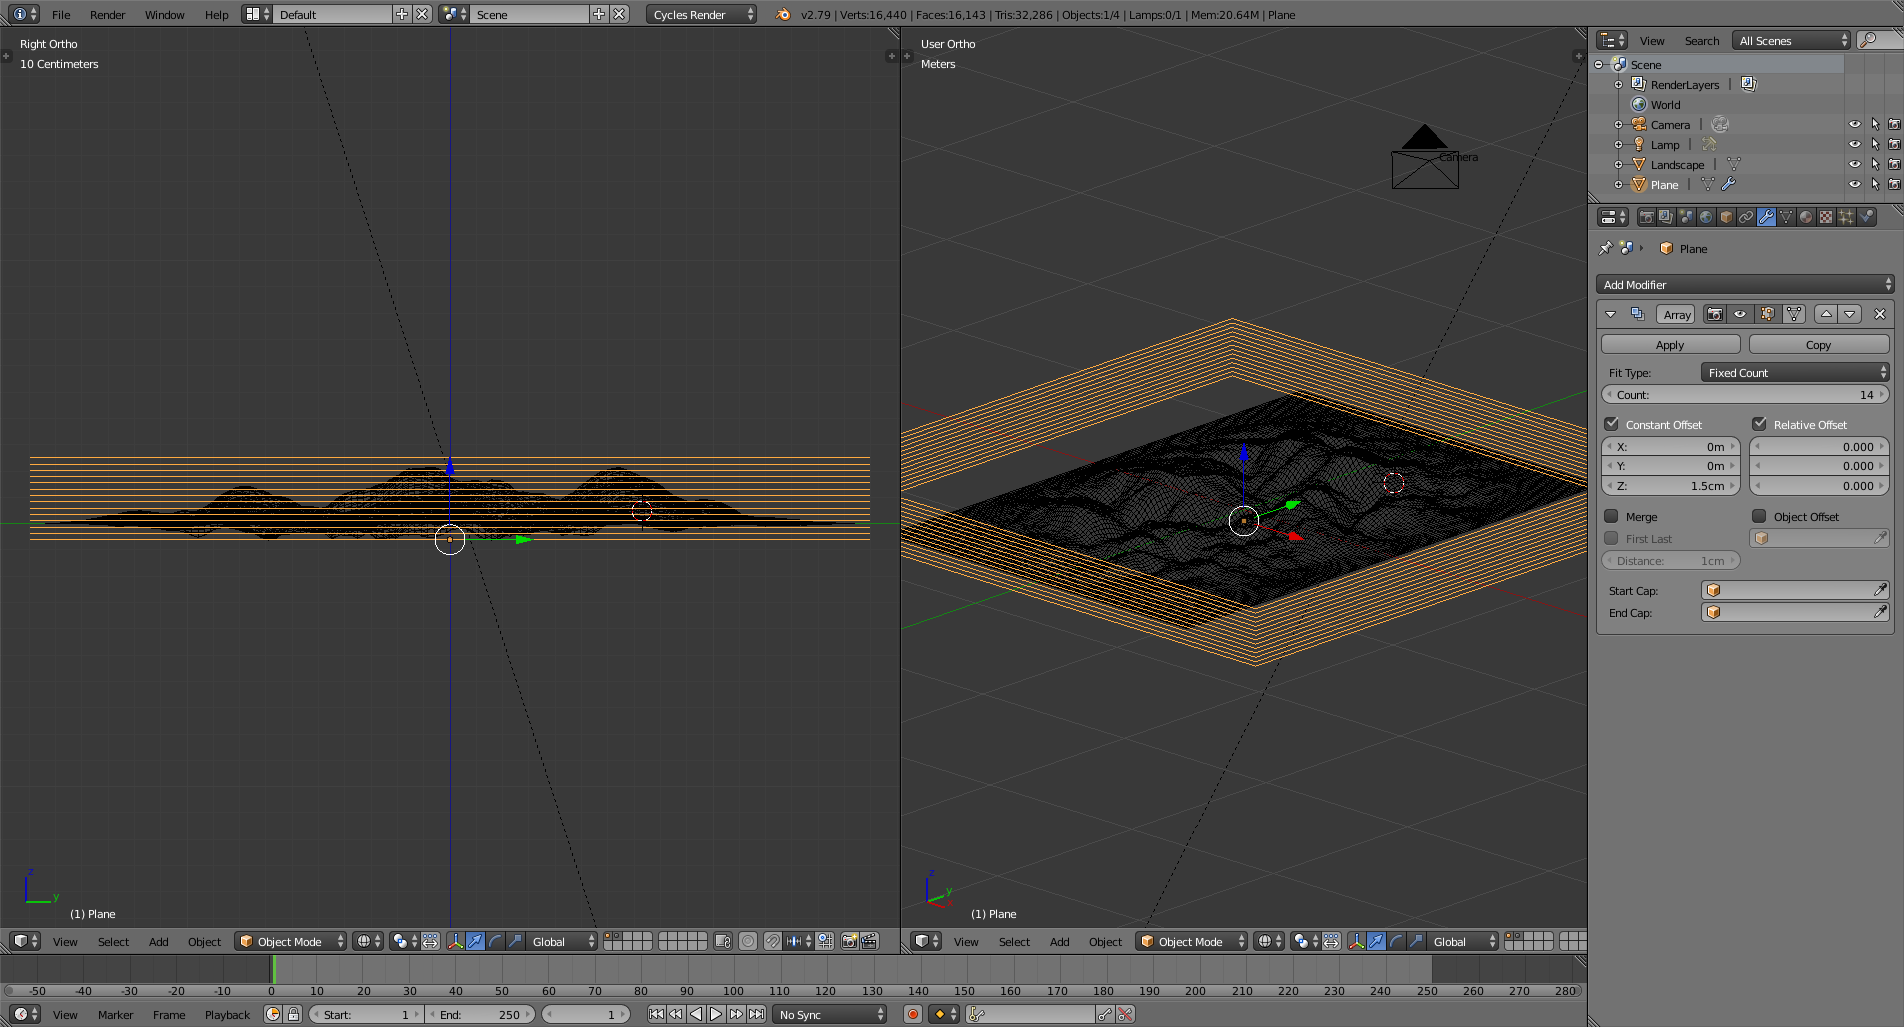Disable the Relative Offset checkbox
The height and width of the screenshot is (1027, 1904).
pos(1759,424)
